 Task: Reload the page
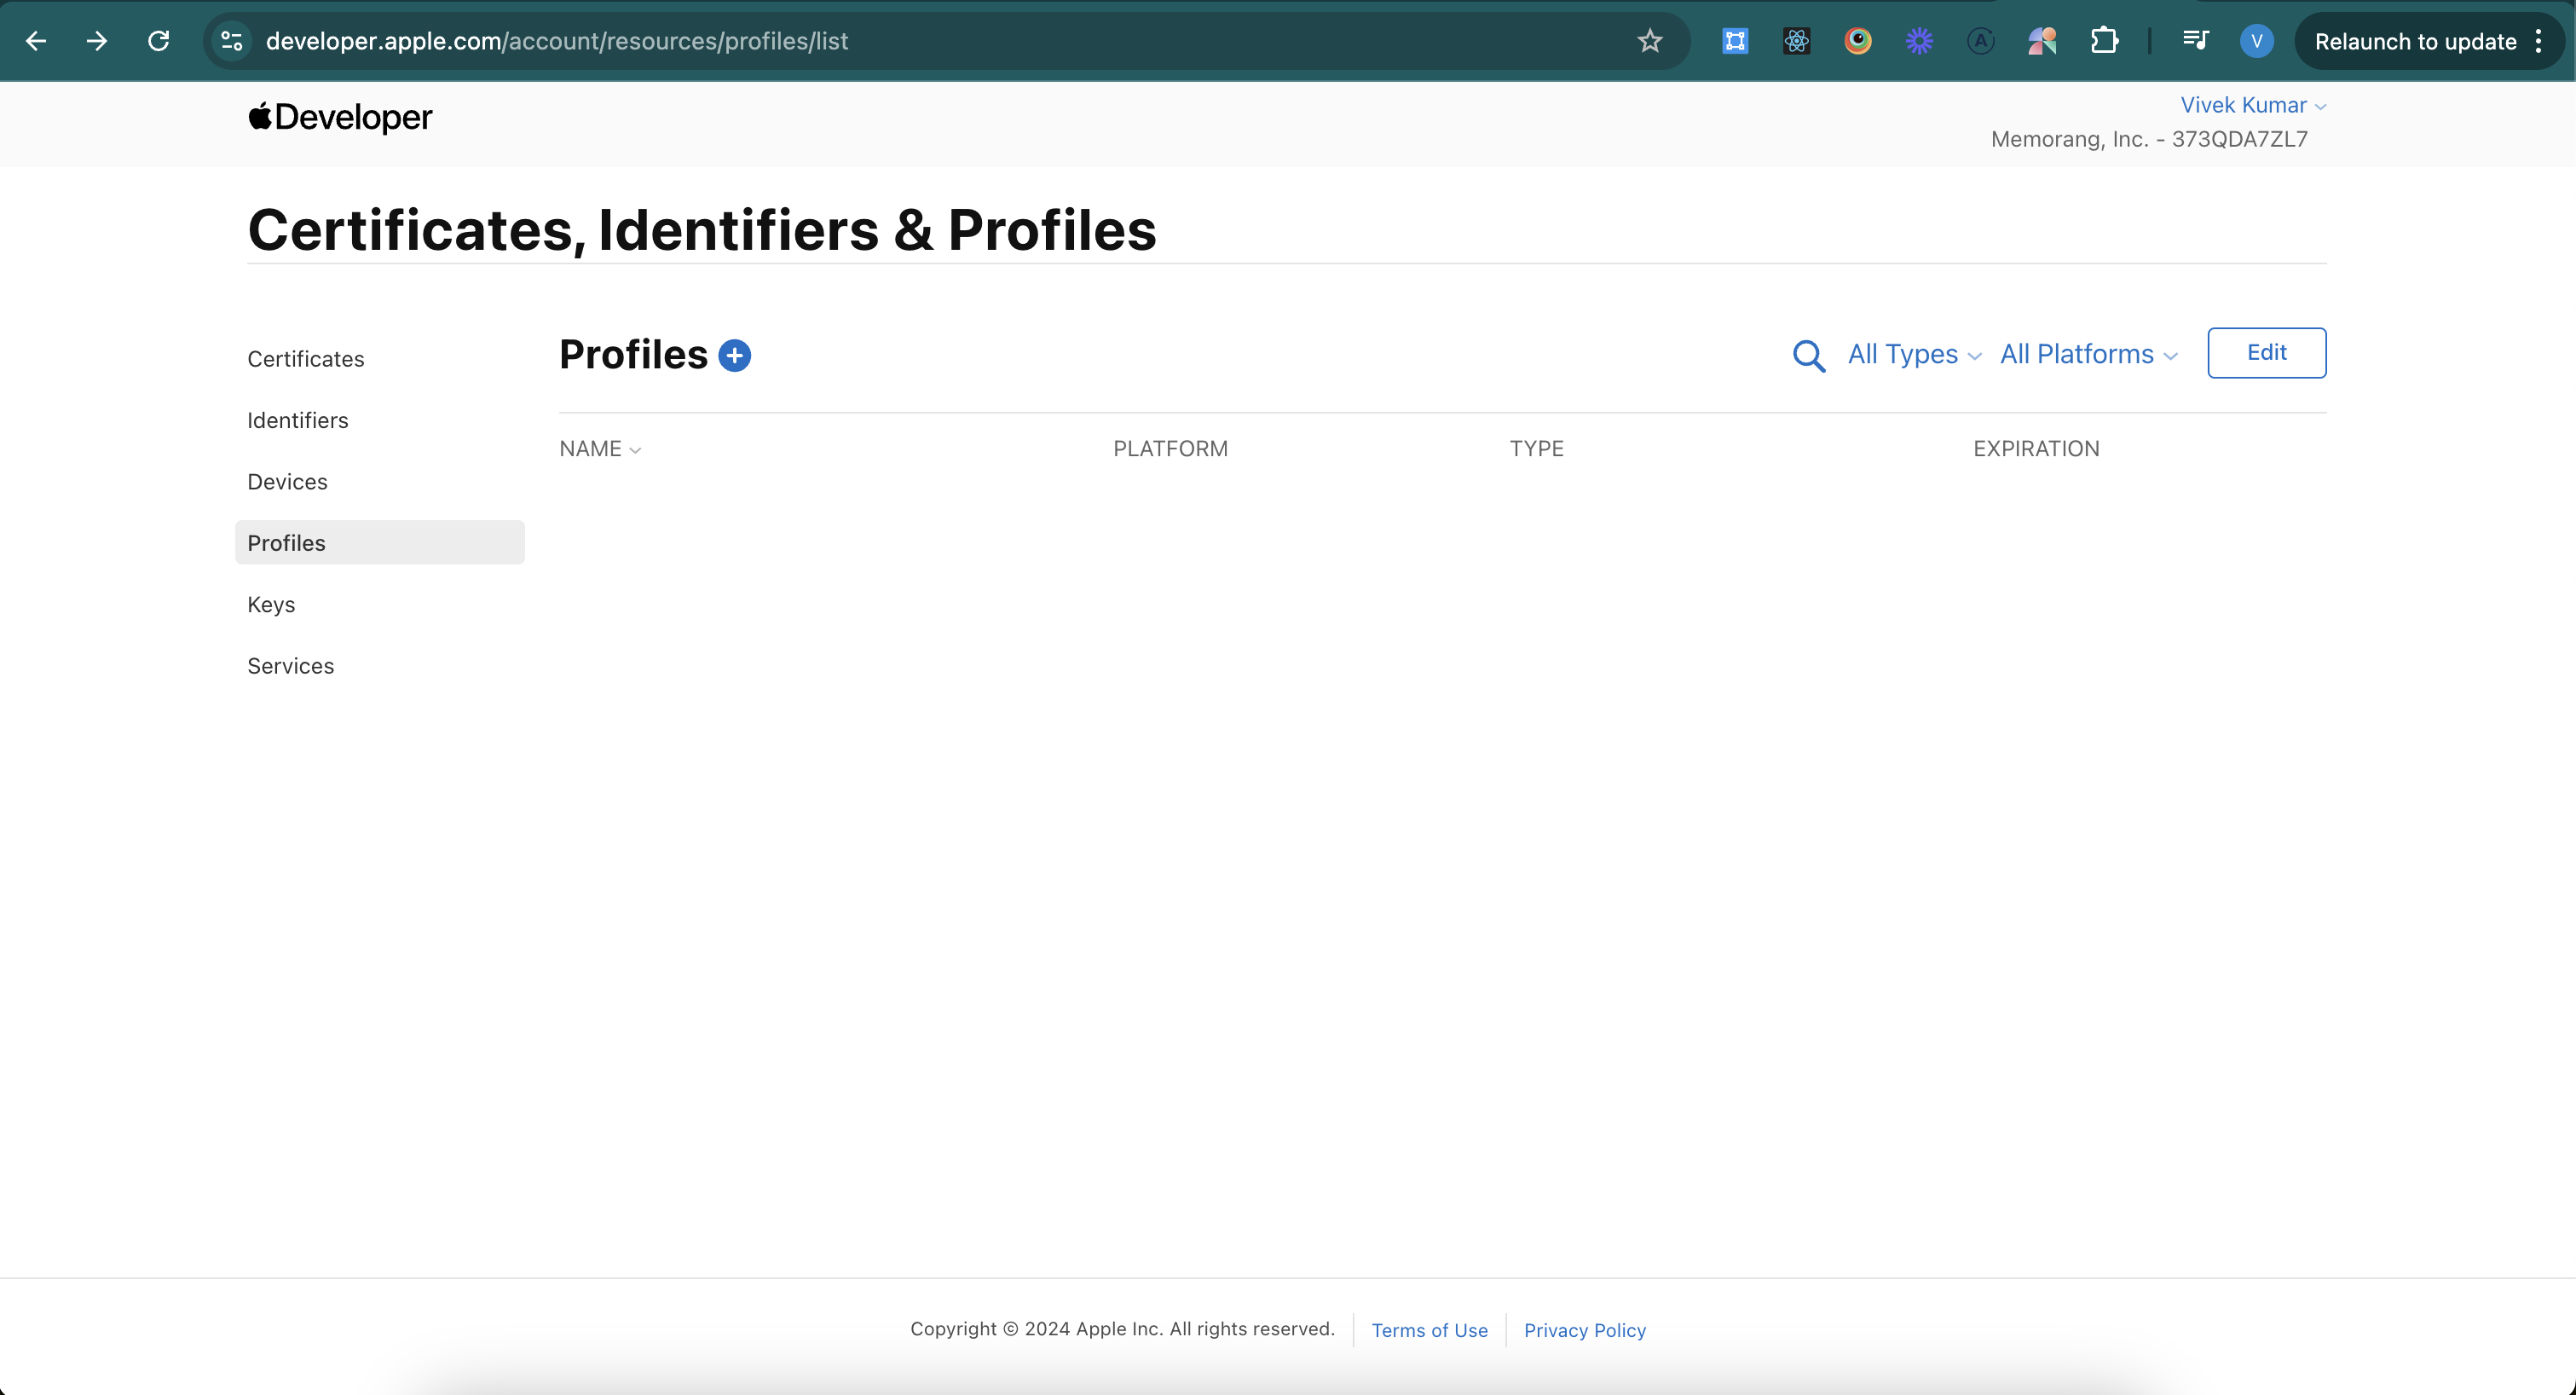point(158,41)
